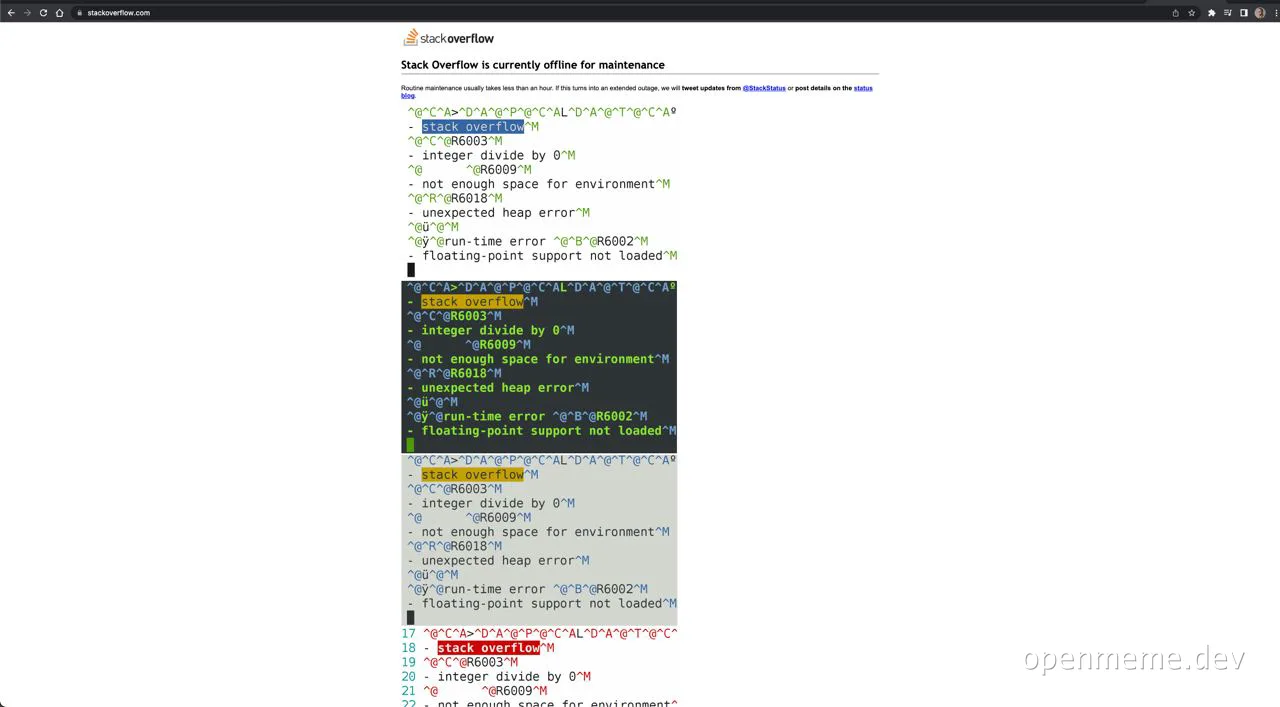This screenshot has height=707, width=1280.
Task: Open the browser home page
Action: (x=59, y=13)
